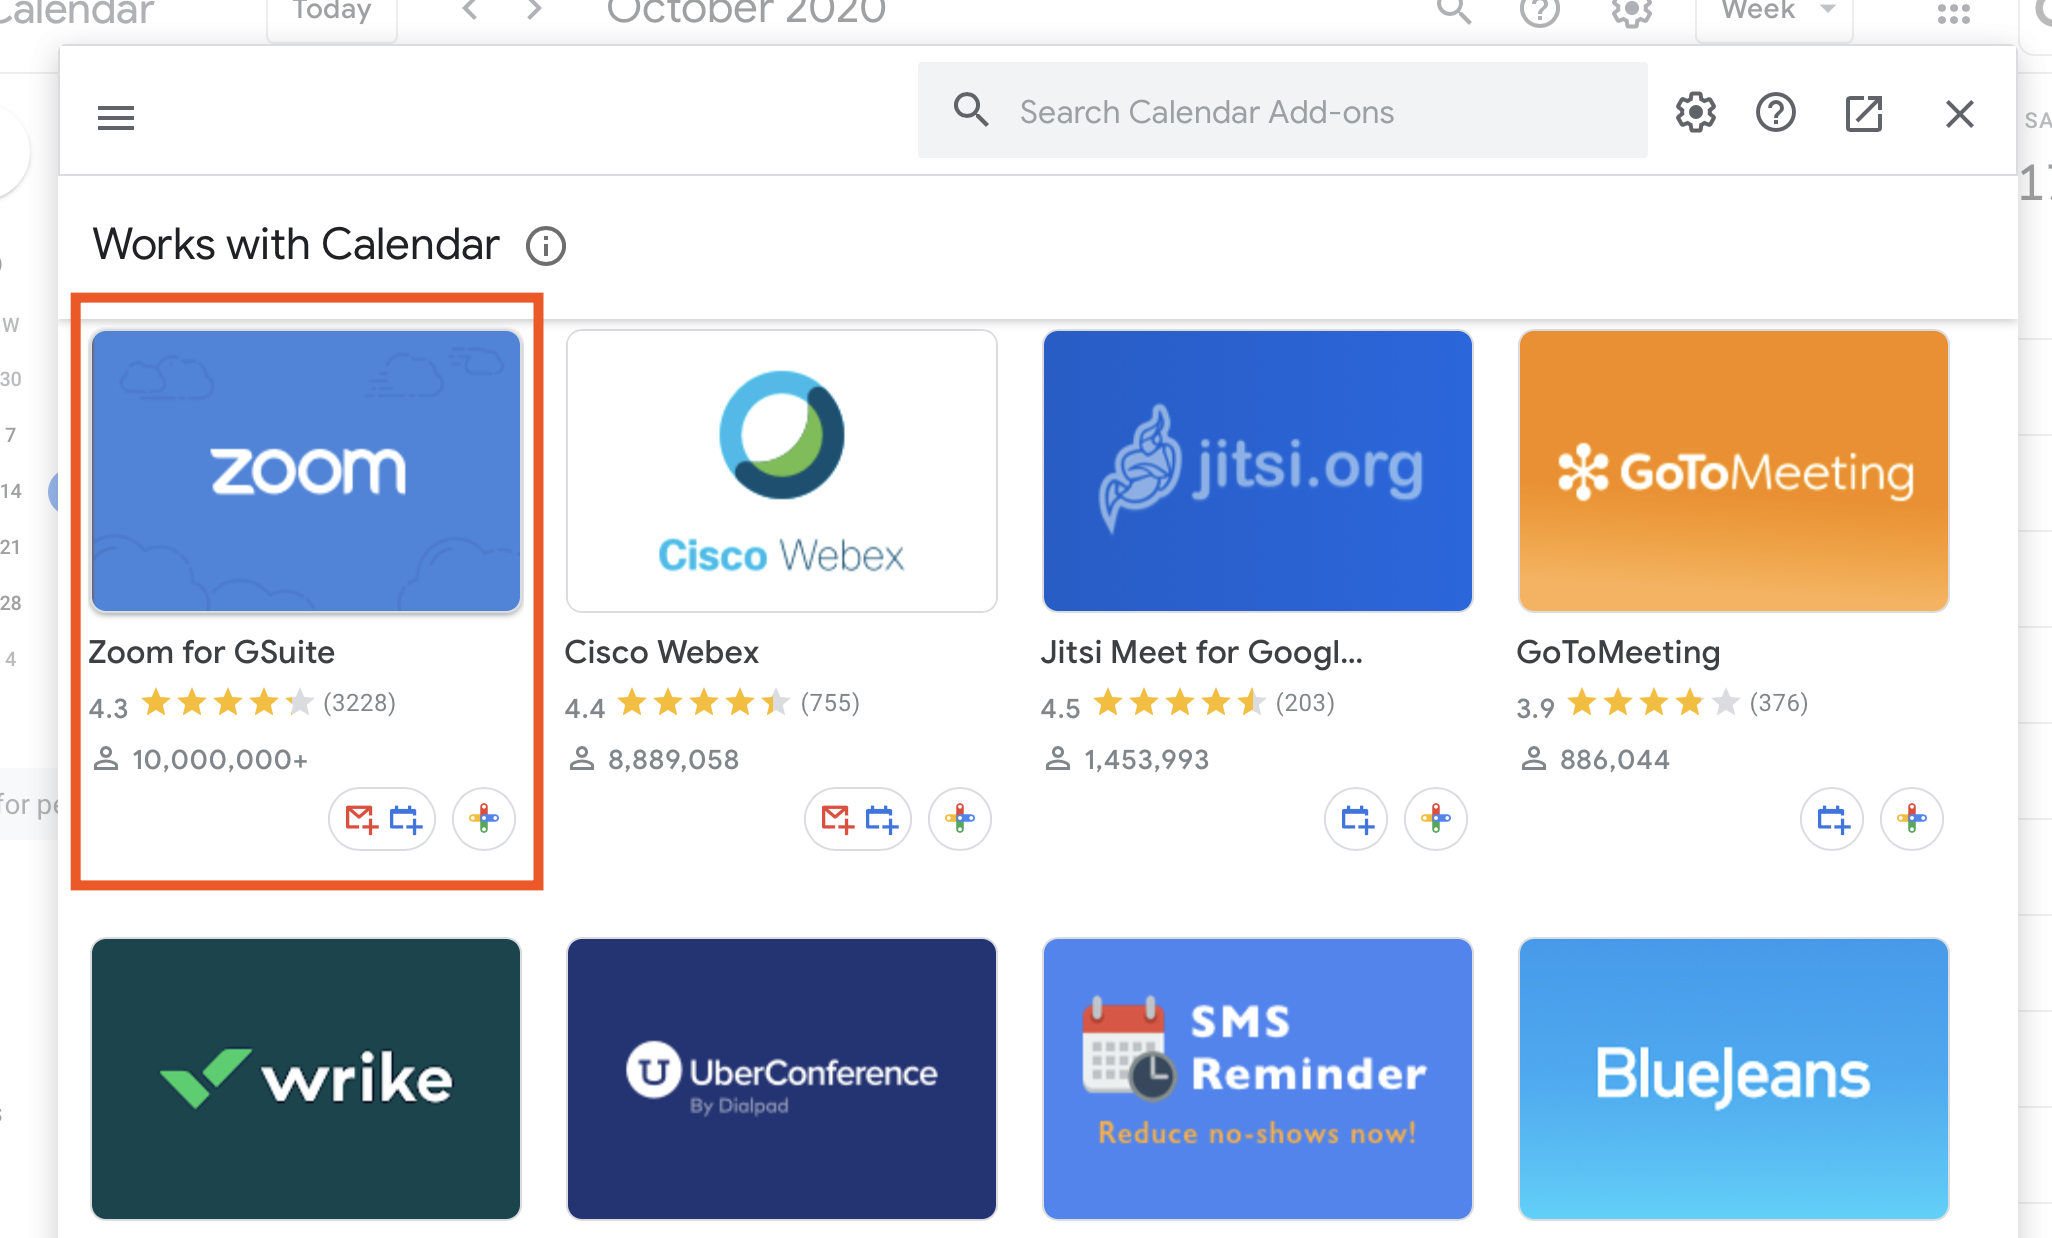Click Calendar badge under GoToMeeting
The width and height of the screenshot is (2052, 1238).
tap(1832, 819)
